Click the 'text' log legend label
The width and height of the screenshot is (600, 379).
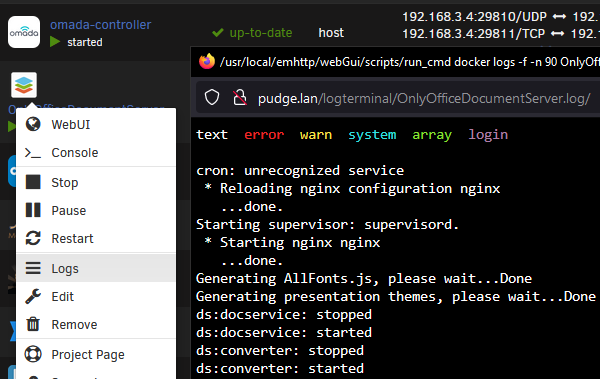click(x=212, y=134)
